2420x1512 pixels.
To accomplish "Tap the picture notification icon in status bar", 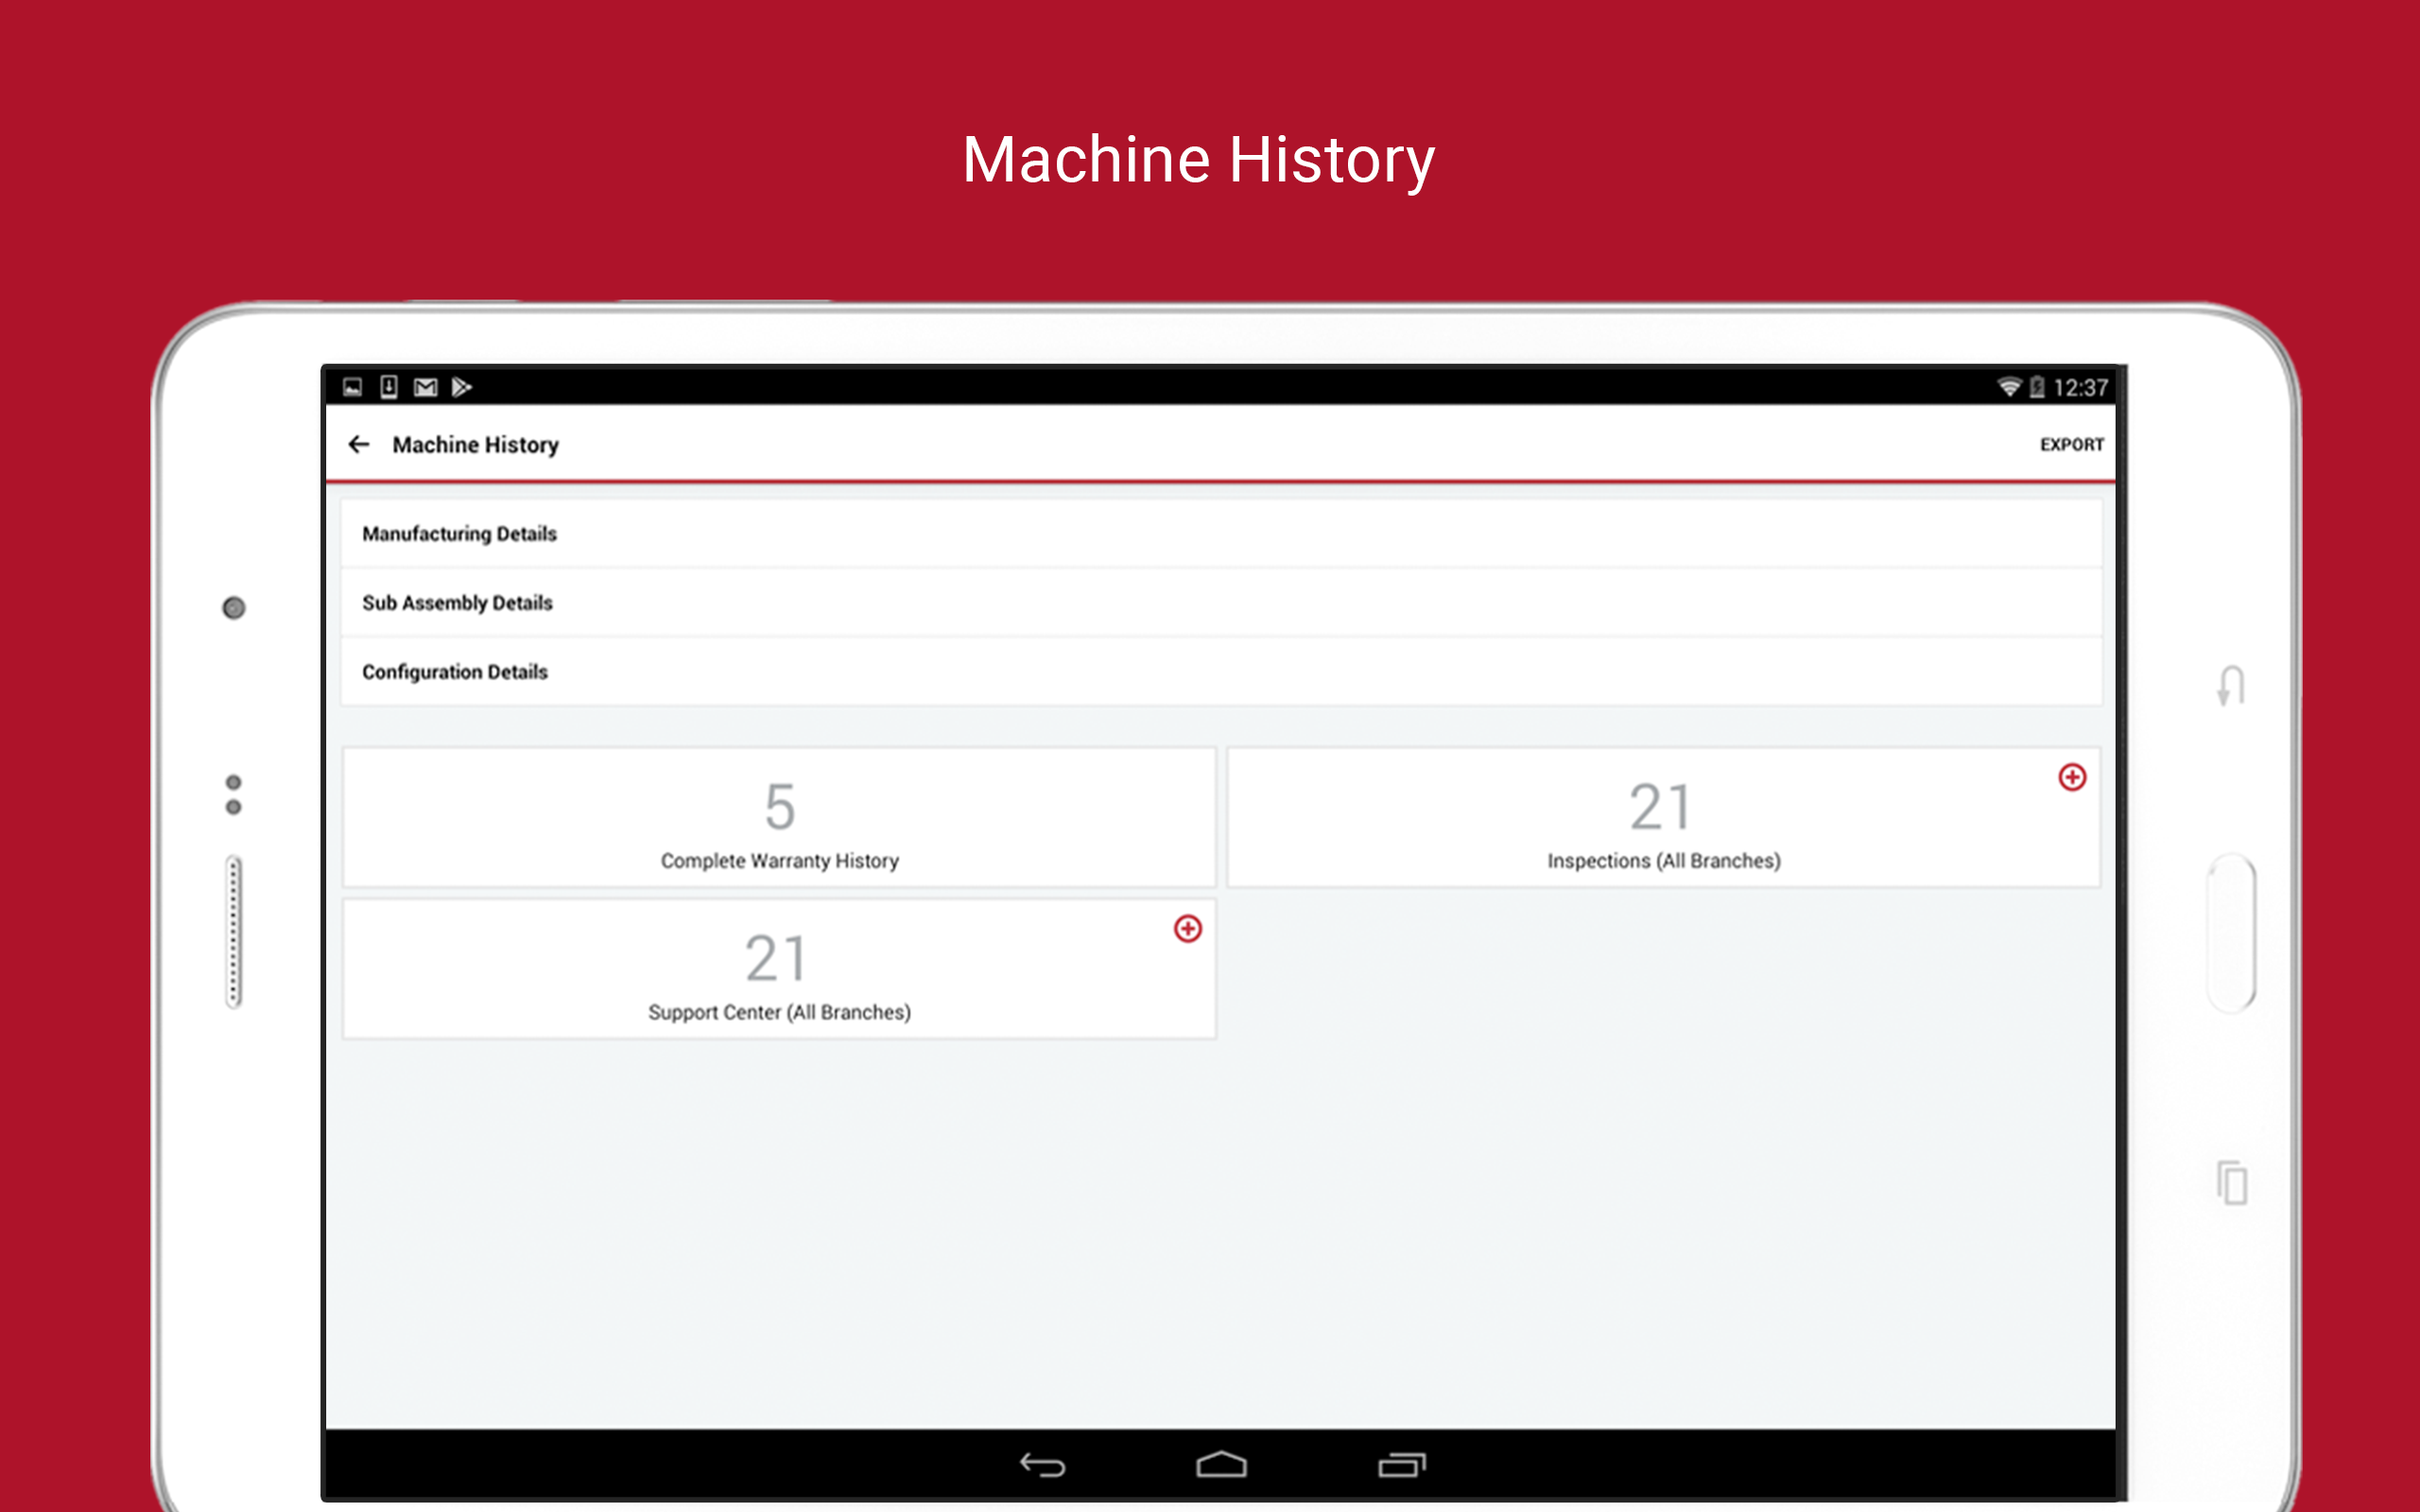I will 352,387.
